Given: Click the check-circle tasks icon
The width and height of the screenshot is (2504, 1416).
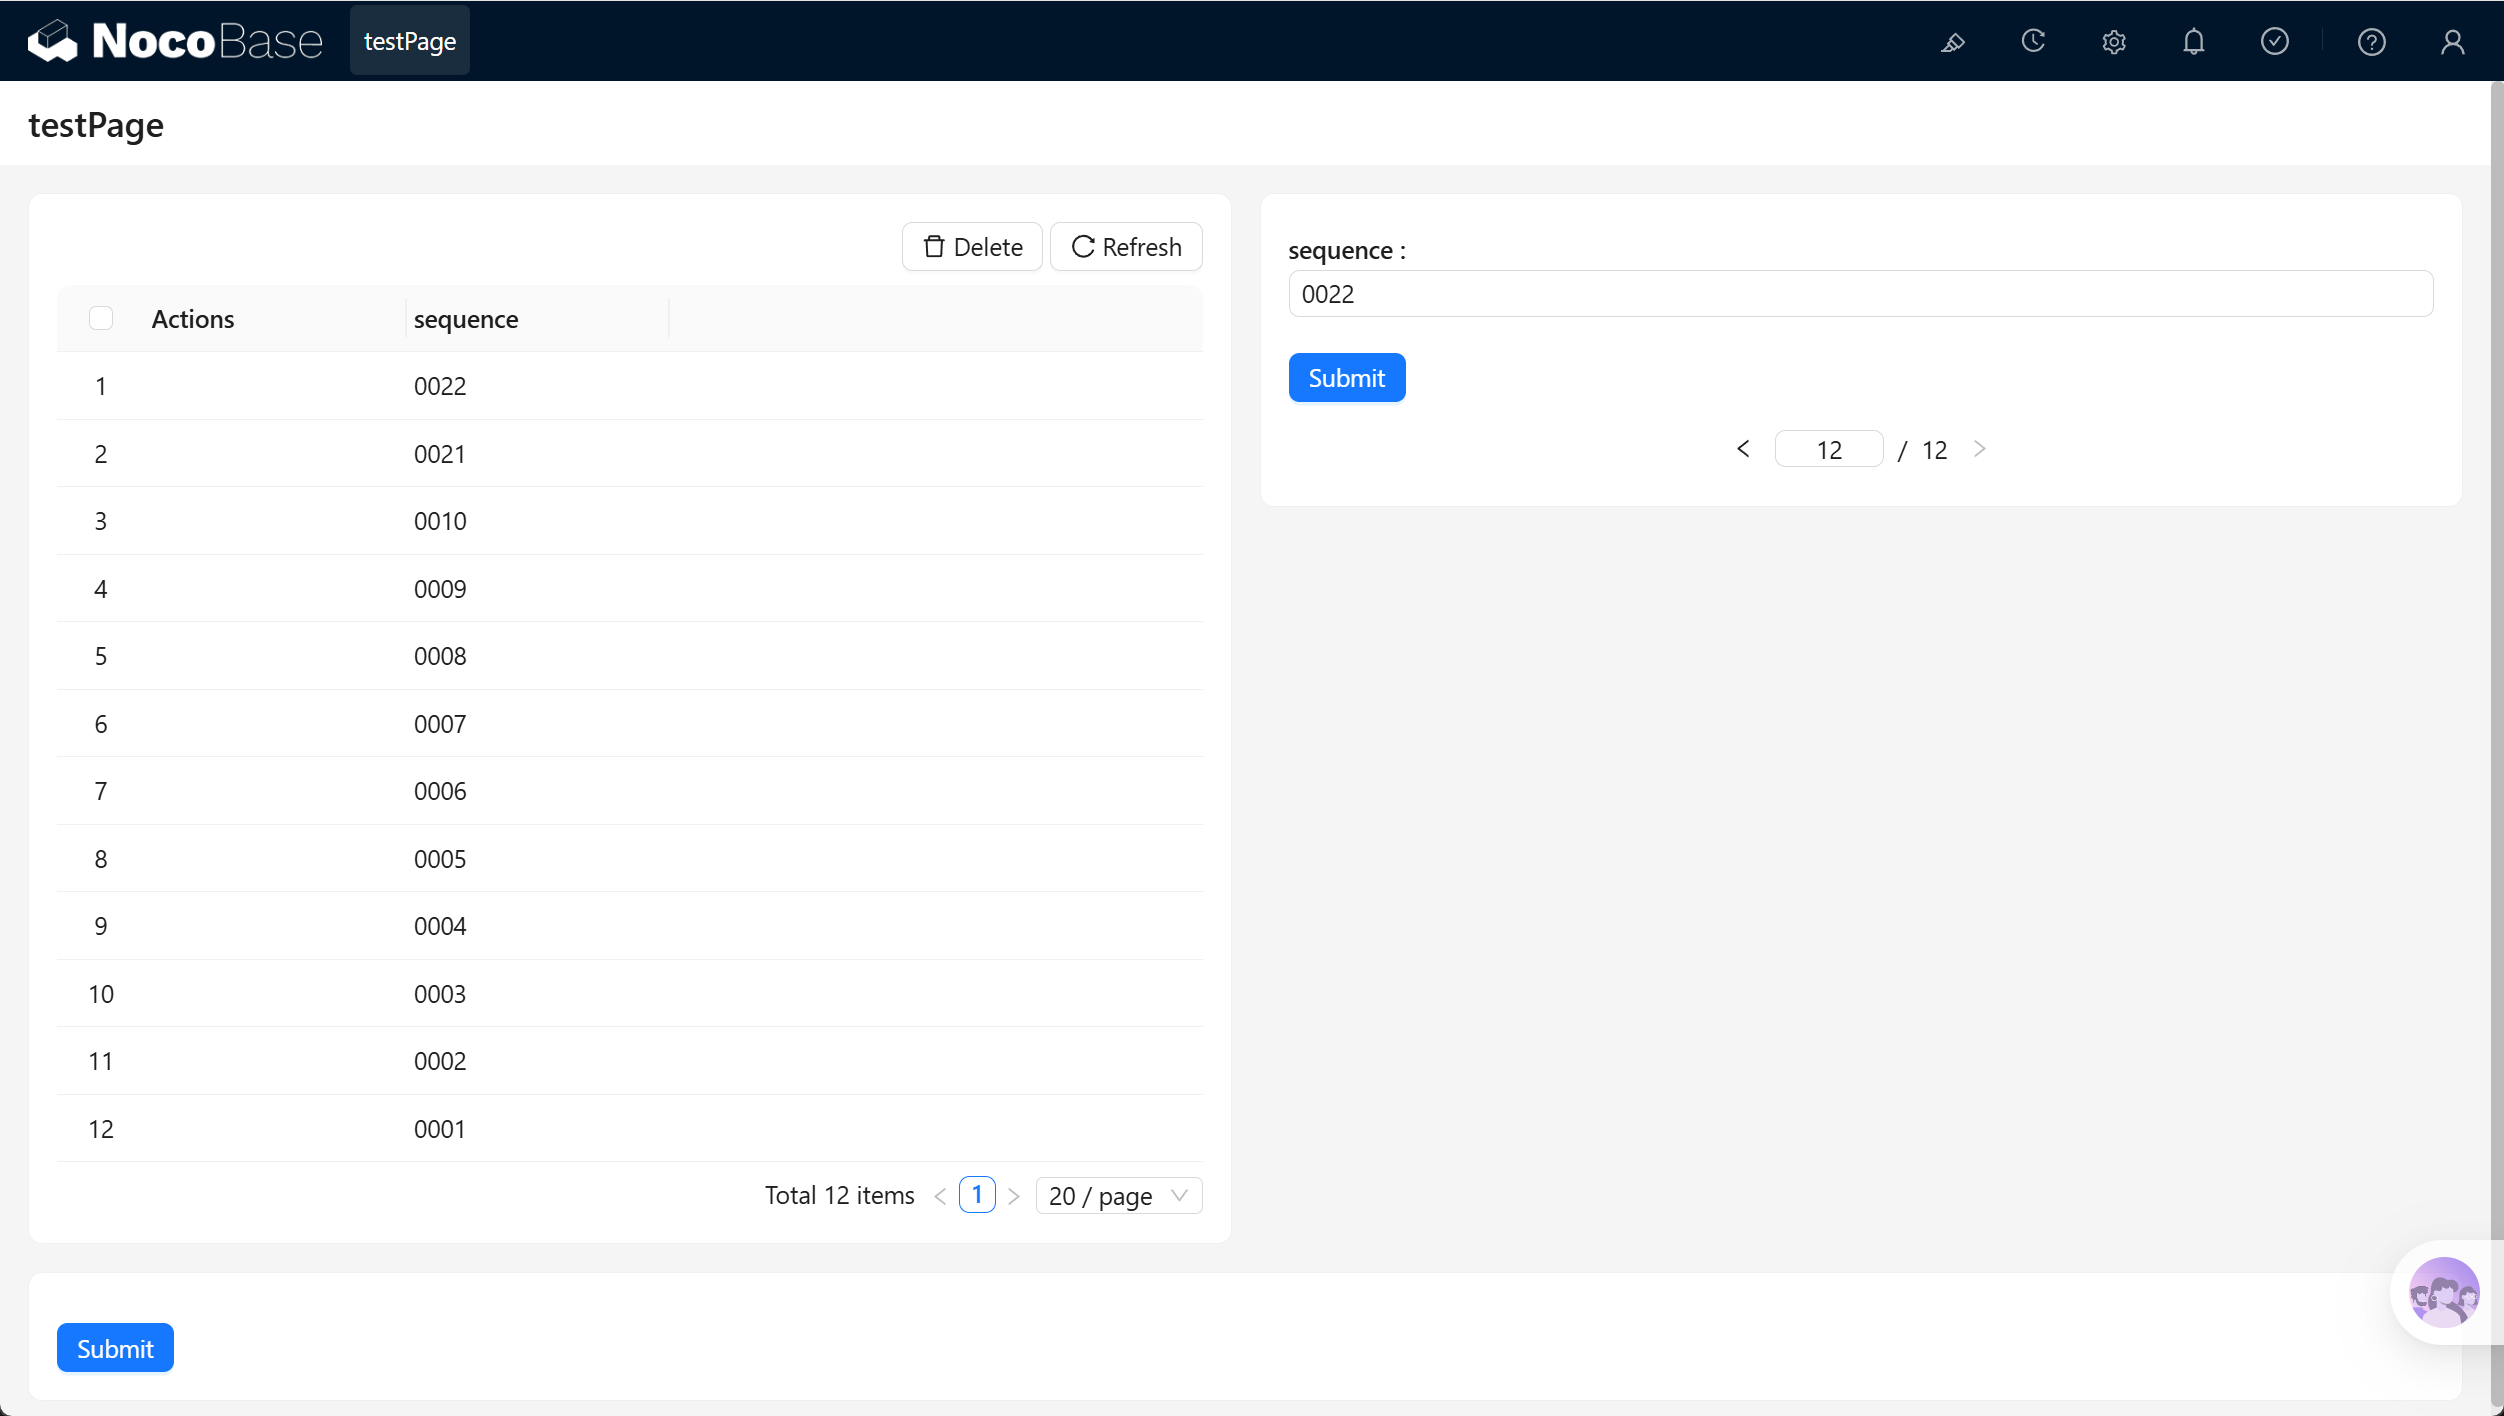Looking at the screenshot, I should [2275, 41].
